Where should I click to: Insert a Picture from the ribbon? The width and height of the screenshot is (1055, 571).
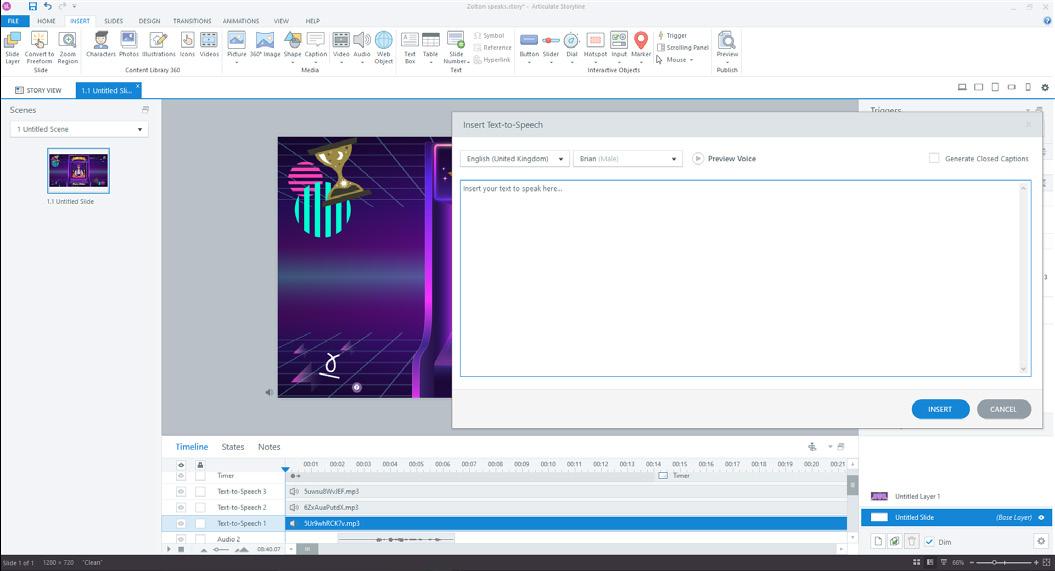tap(236, 47)
